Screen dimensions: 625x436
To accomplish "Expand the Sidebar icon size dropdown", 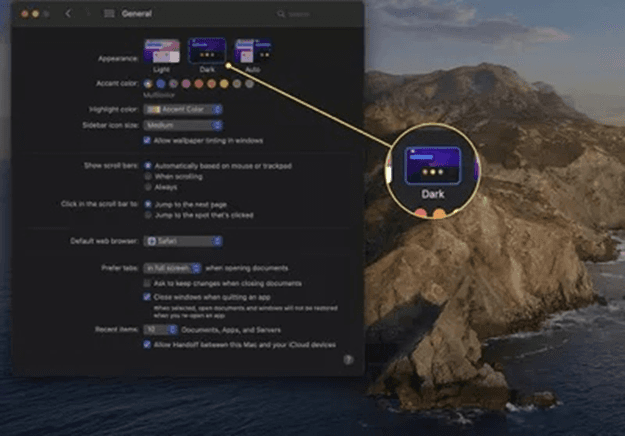I will 183,125.
